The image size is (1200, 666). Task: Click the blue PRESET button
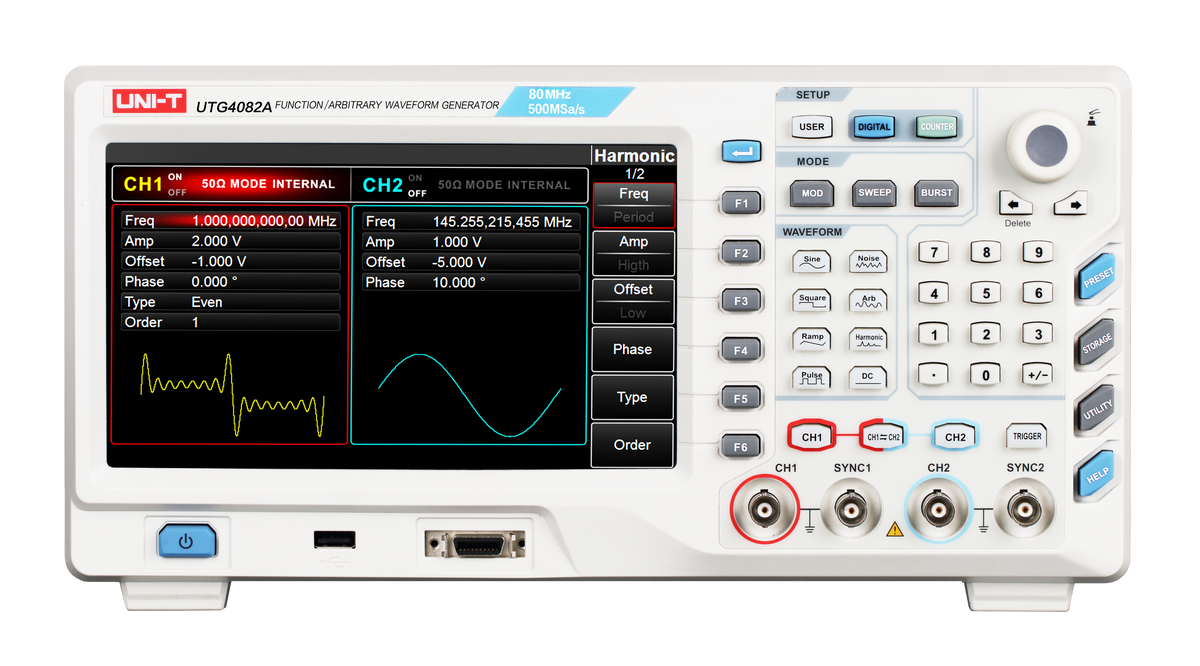[x=1098, y=277]
